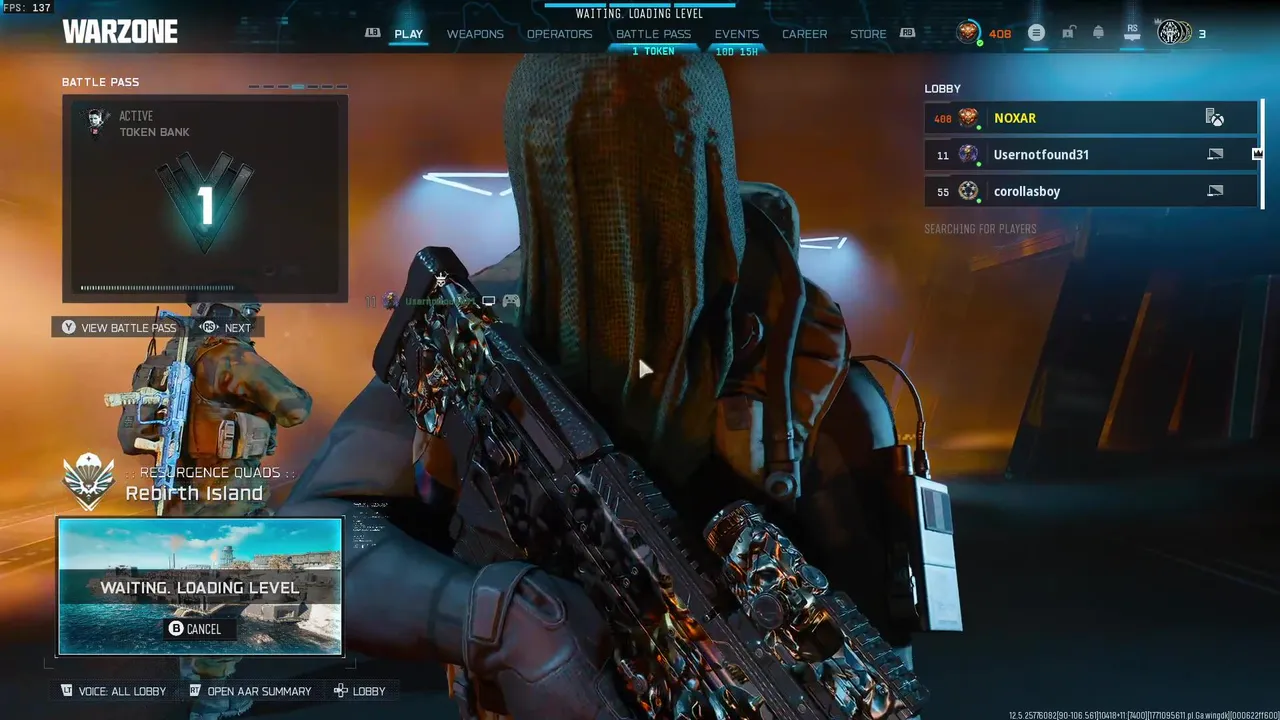This screenshot has height=720, width=1280.
Task: Open the social lock icon in top bar
Action: (1068, 33)
